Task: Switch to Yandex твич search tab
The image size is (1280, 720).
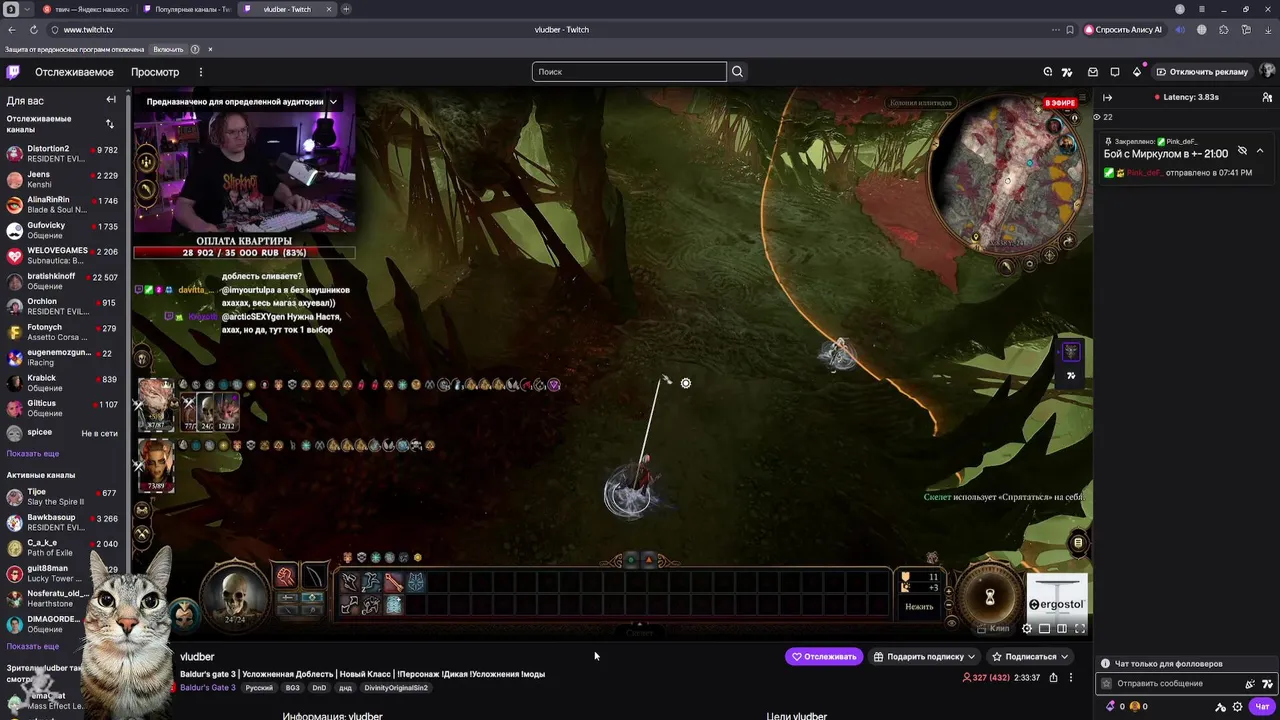Action: point(87,9)
